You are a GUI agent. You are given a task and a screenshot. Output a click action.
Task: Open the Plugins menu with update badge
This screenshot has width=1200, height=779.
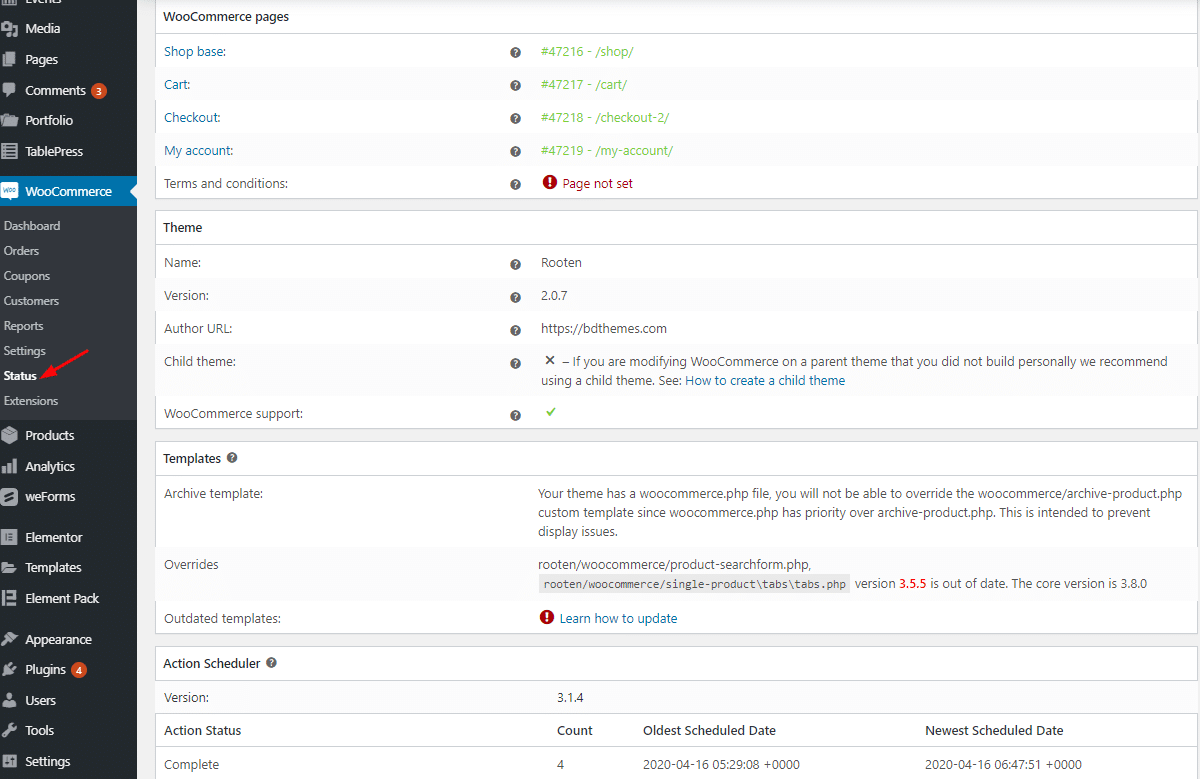[46, 670]
